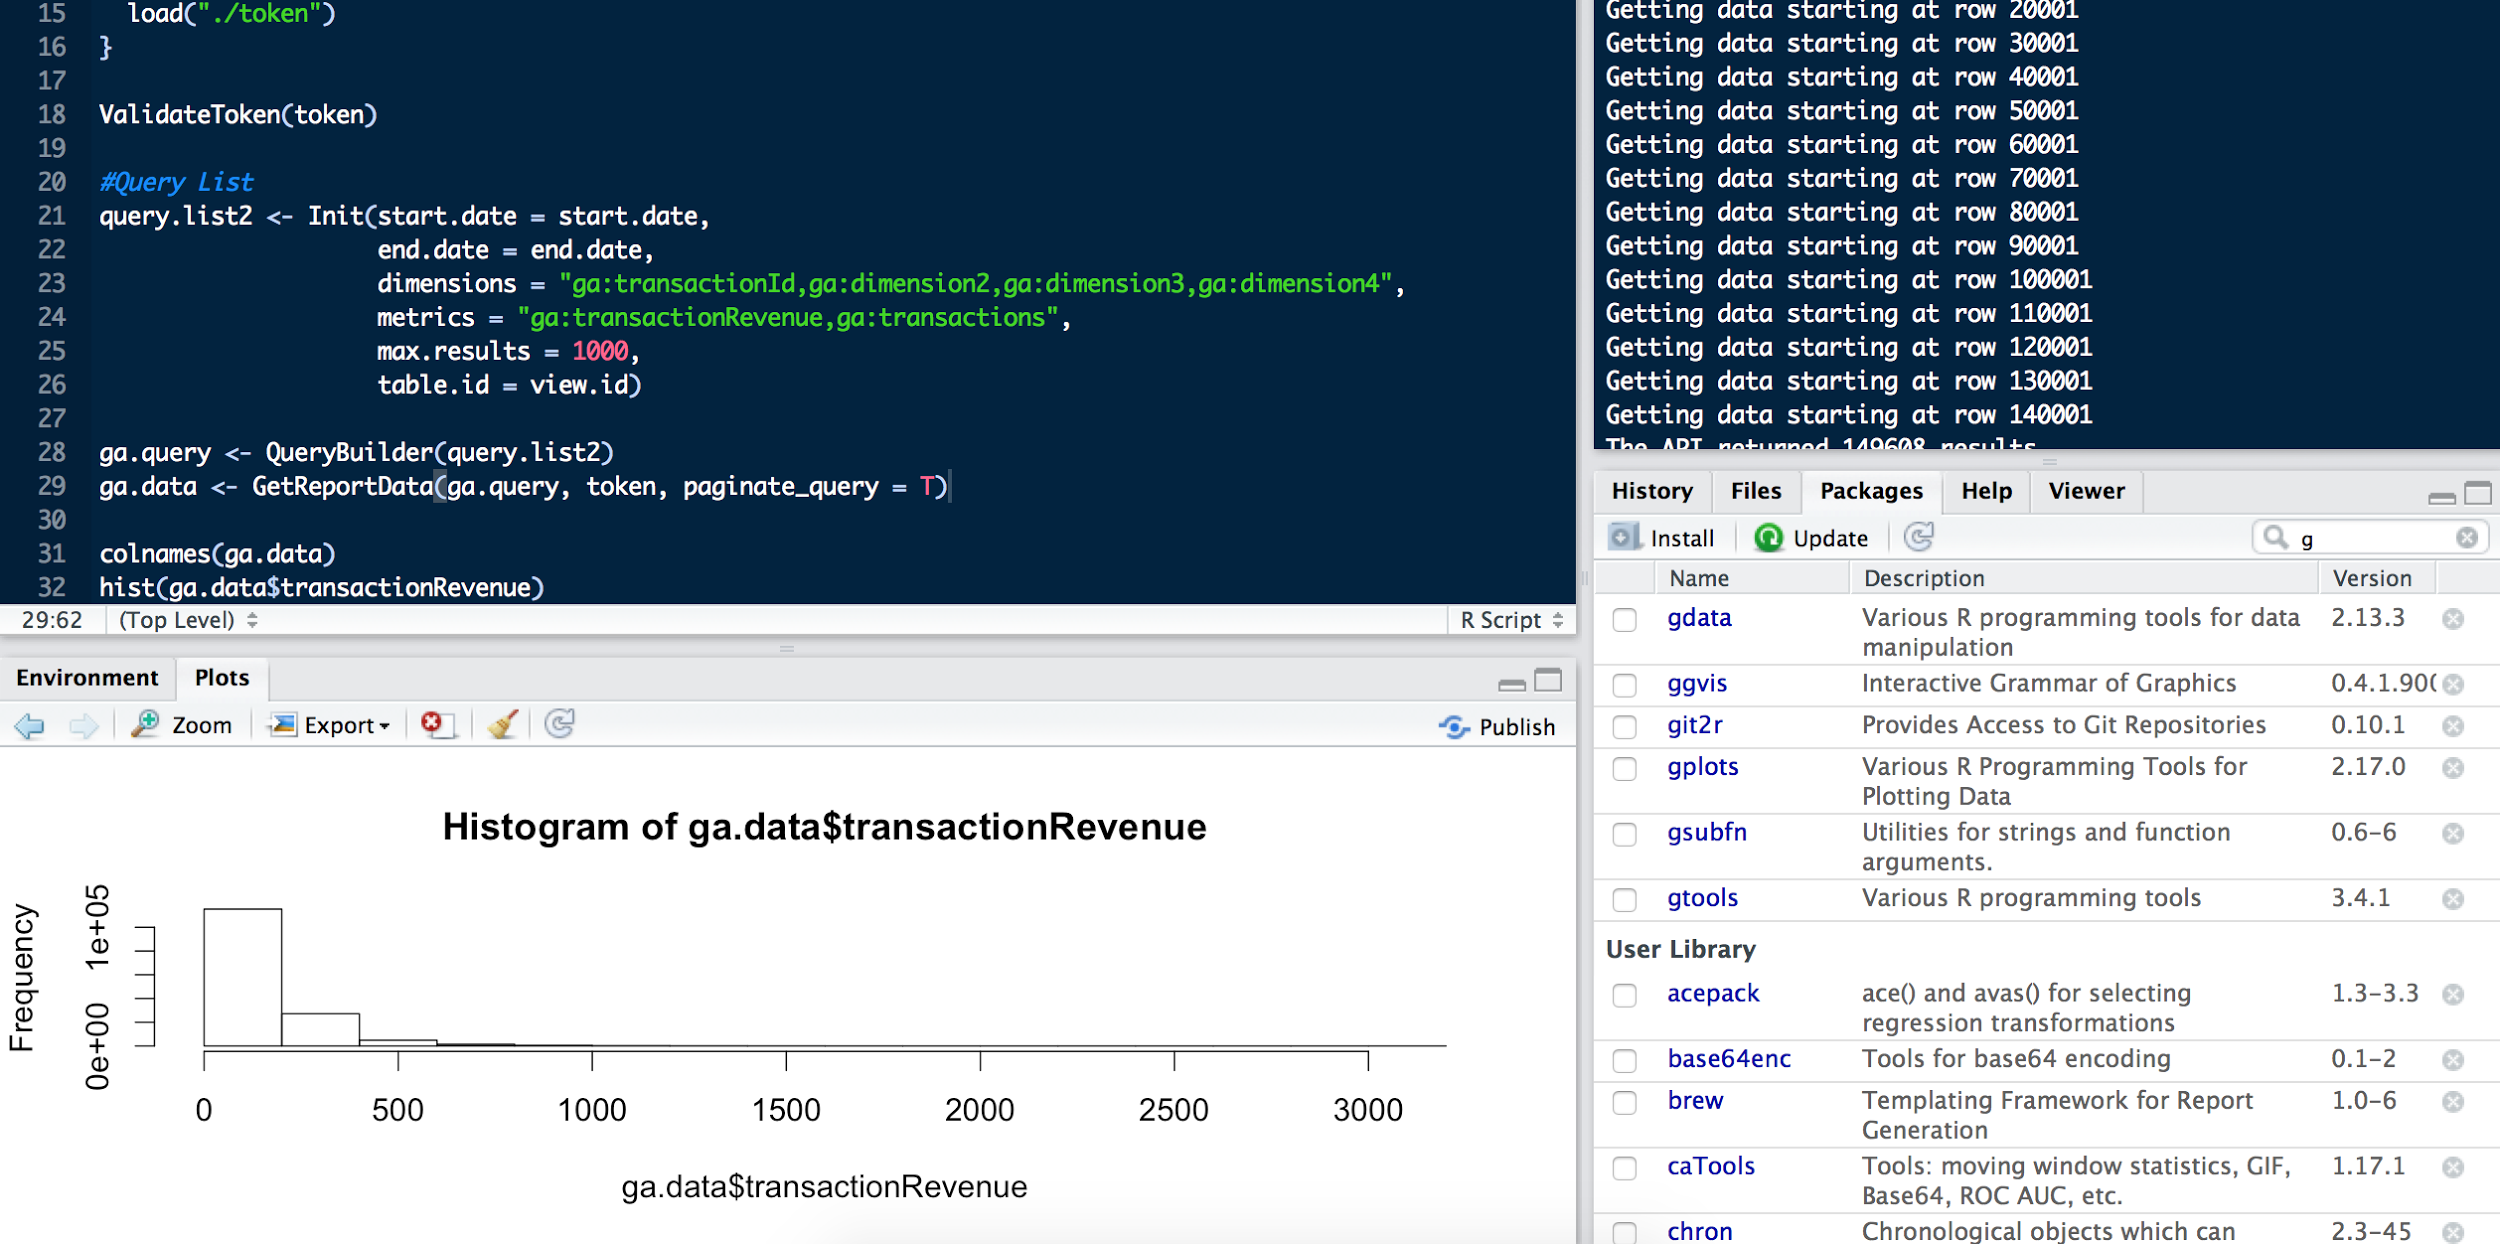Open the git2r package link
The height and width of the screenshot is (1244, 2500).
pos(1694,725)
